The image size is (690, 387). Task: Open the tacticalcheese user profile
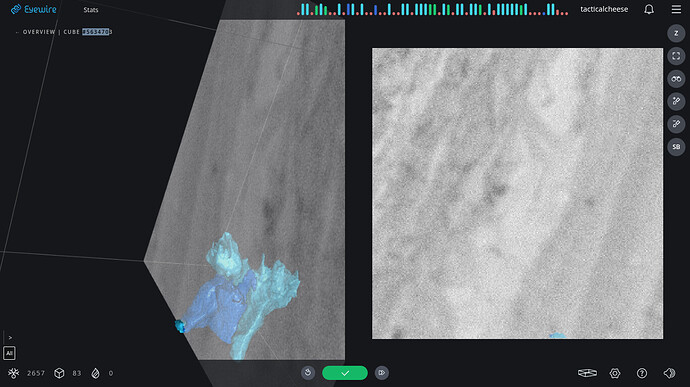tap(604, 9)
